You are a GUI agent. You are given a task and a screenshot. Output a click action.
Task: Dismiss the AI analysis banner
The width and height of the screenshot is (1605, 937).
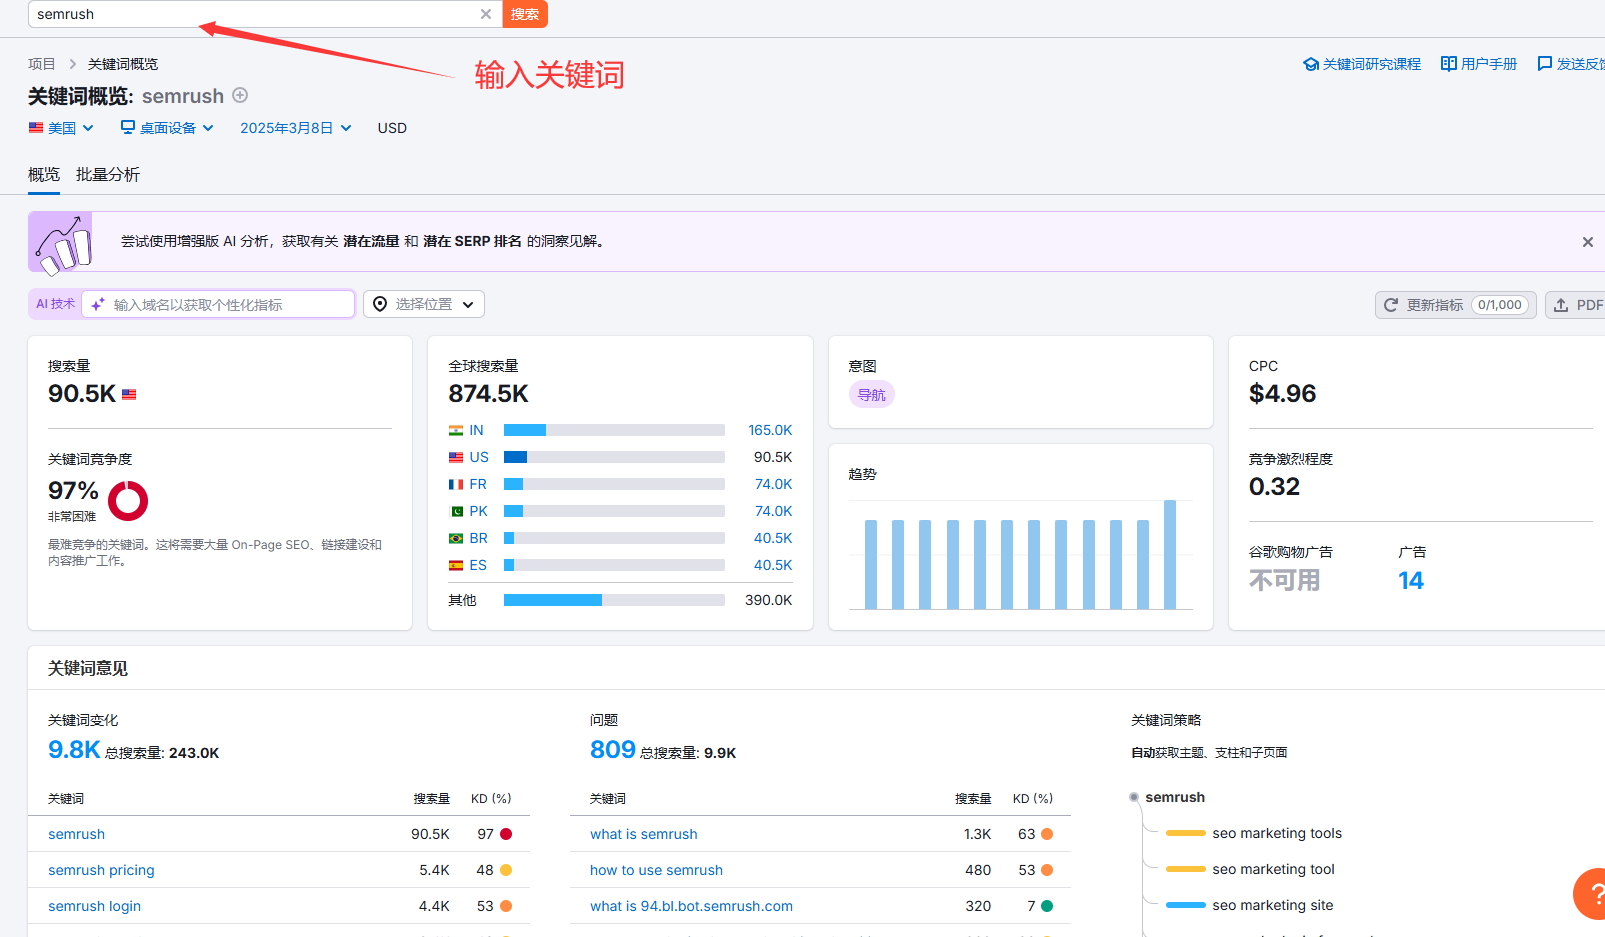(x=1587, y=242)
